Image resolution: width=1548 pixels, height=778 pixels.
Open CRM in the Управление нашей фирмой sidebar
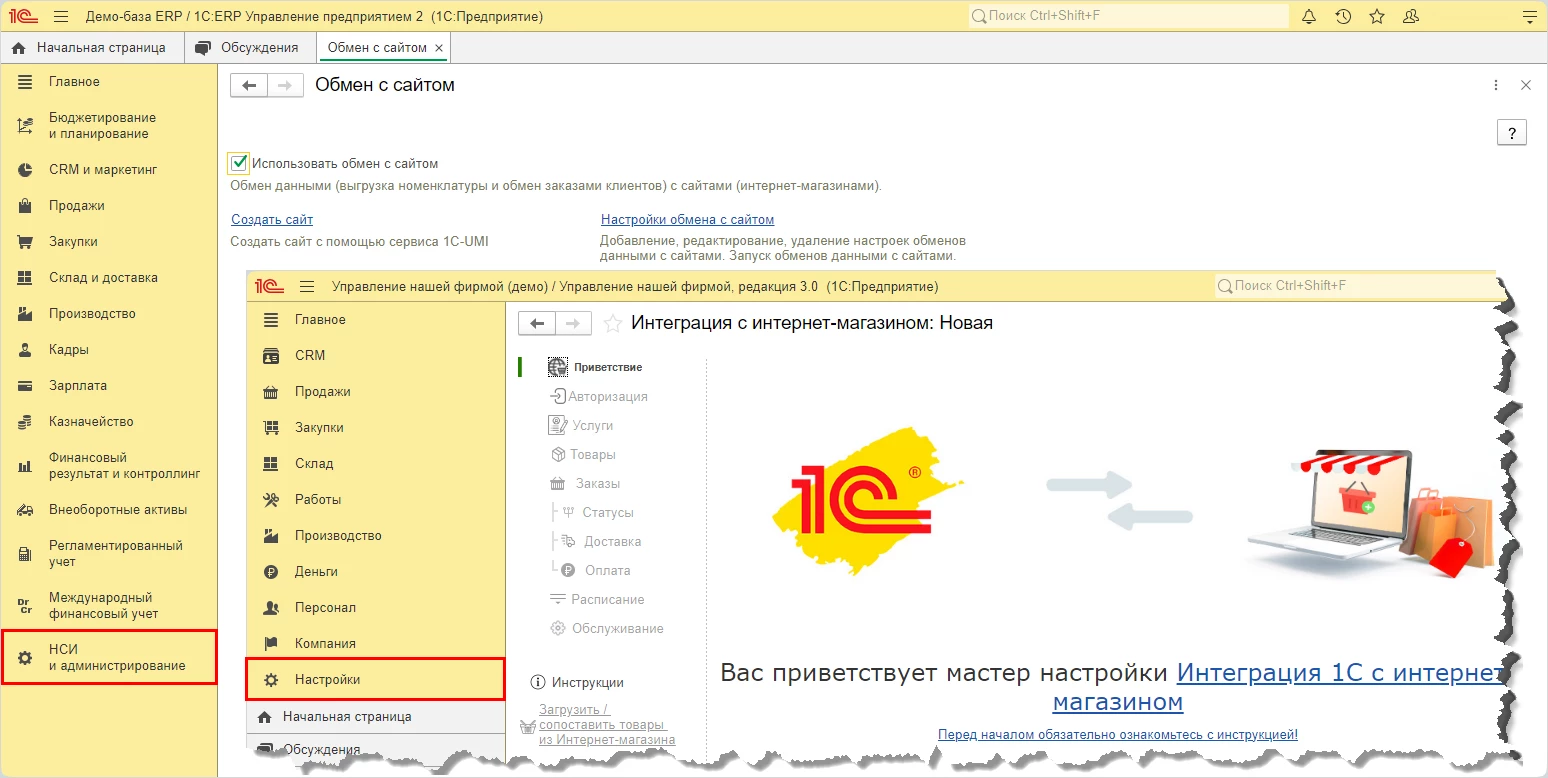pyautogui.click(x=376, y=356)
